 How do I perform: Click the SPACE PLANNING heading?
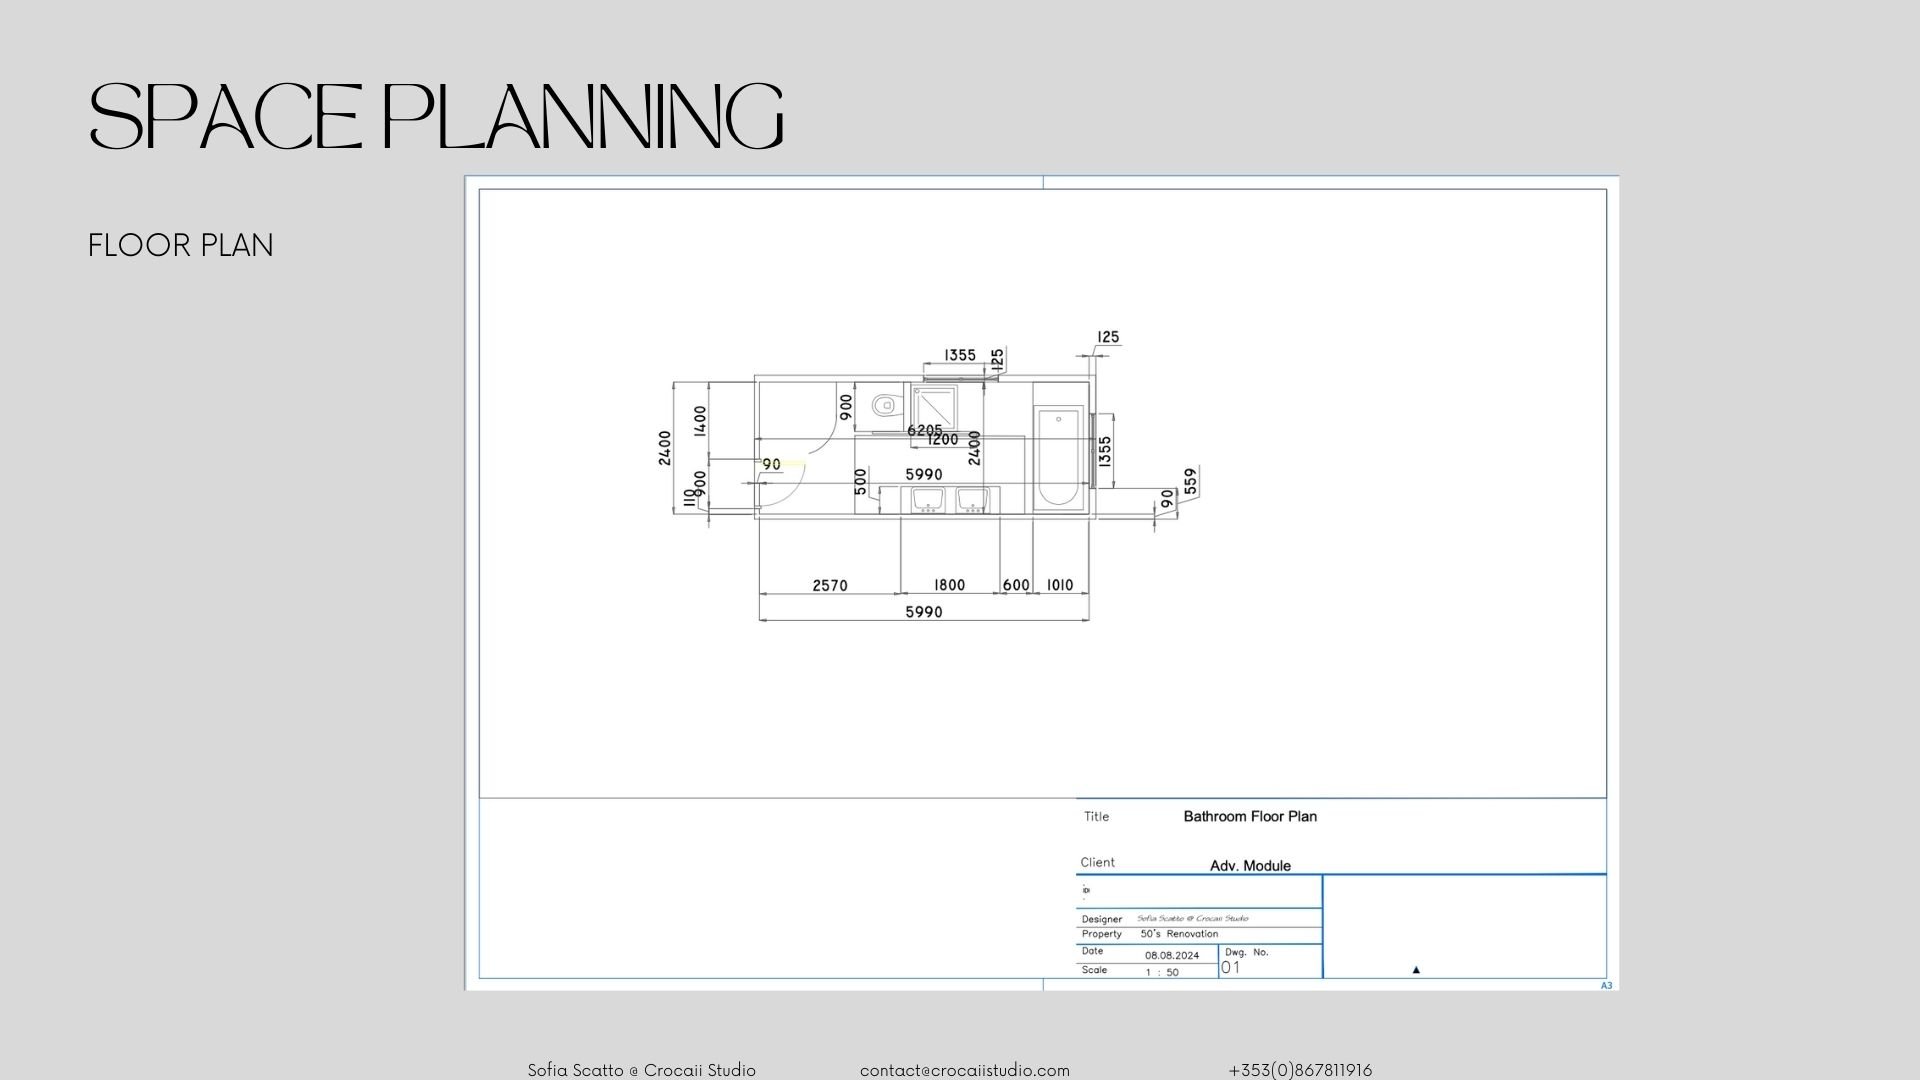[x=436, y=117]
